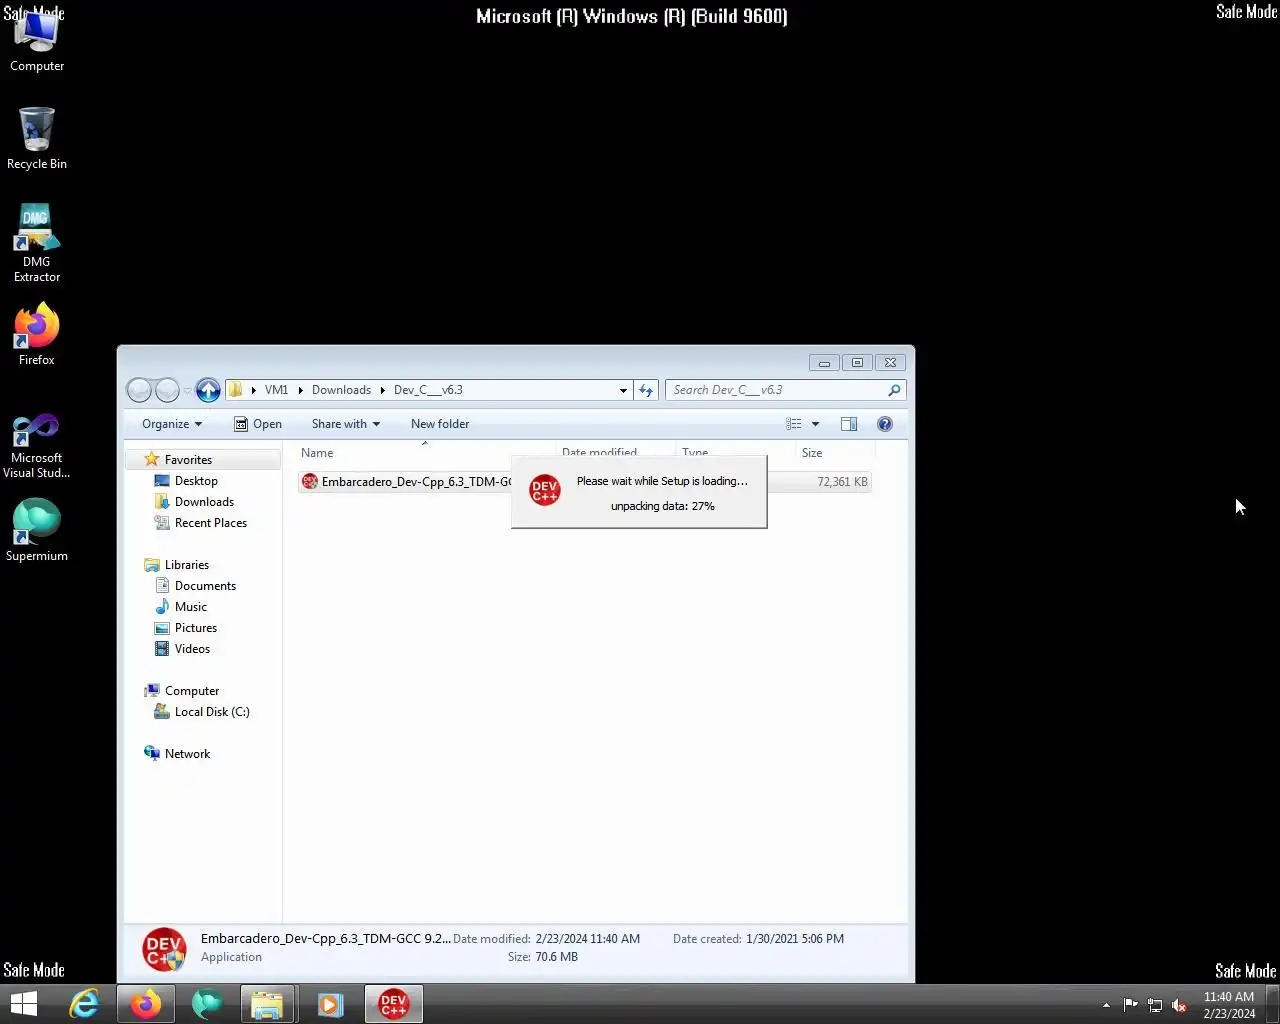Image resolution: width=1280 pixels, height=1024 pixels.
Task: Click in the Search Dev_C__v6.3 field
Action: pyautogui.click(x=776, y=390)
